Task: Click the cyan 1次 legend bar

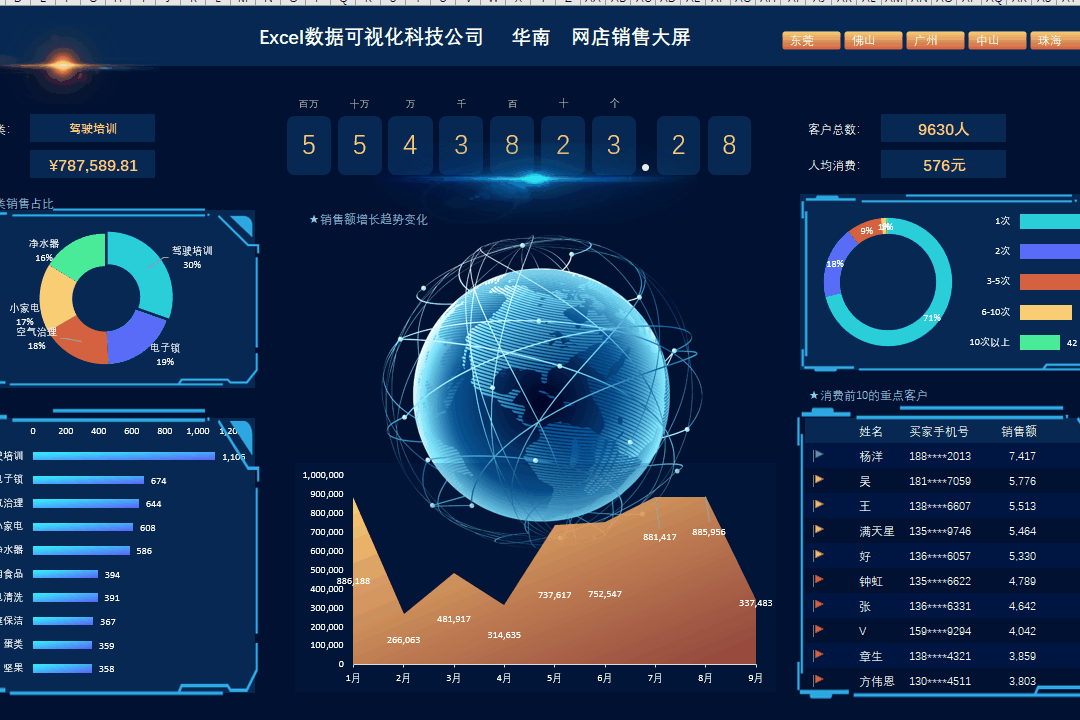Action: point(1049,221)
